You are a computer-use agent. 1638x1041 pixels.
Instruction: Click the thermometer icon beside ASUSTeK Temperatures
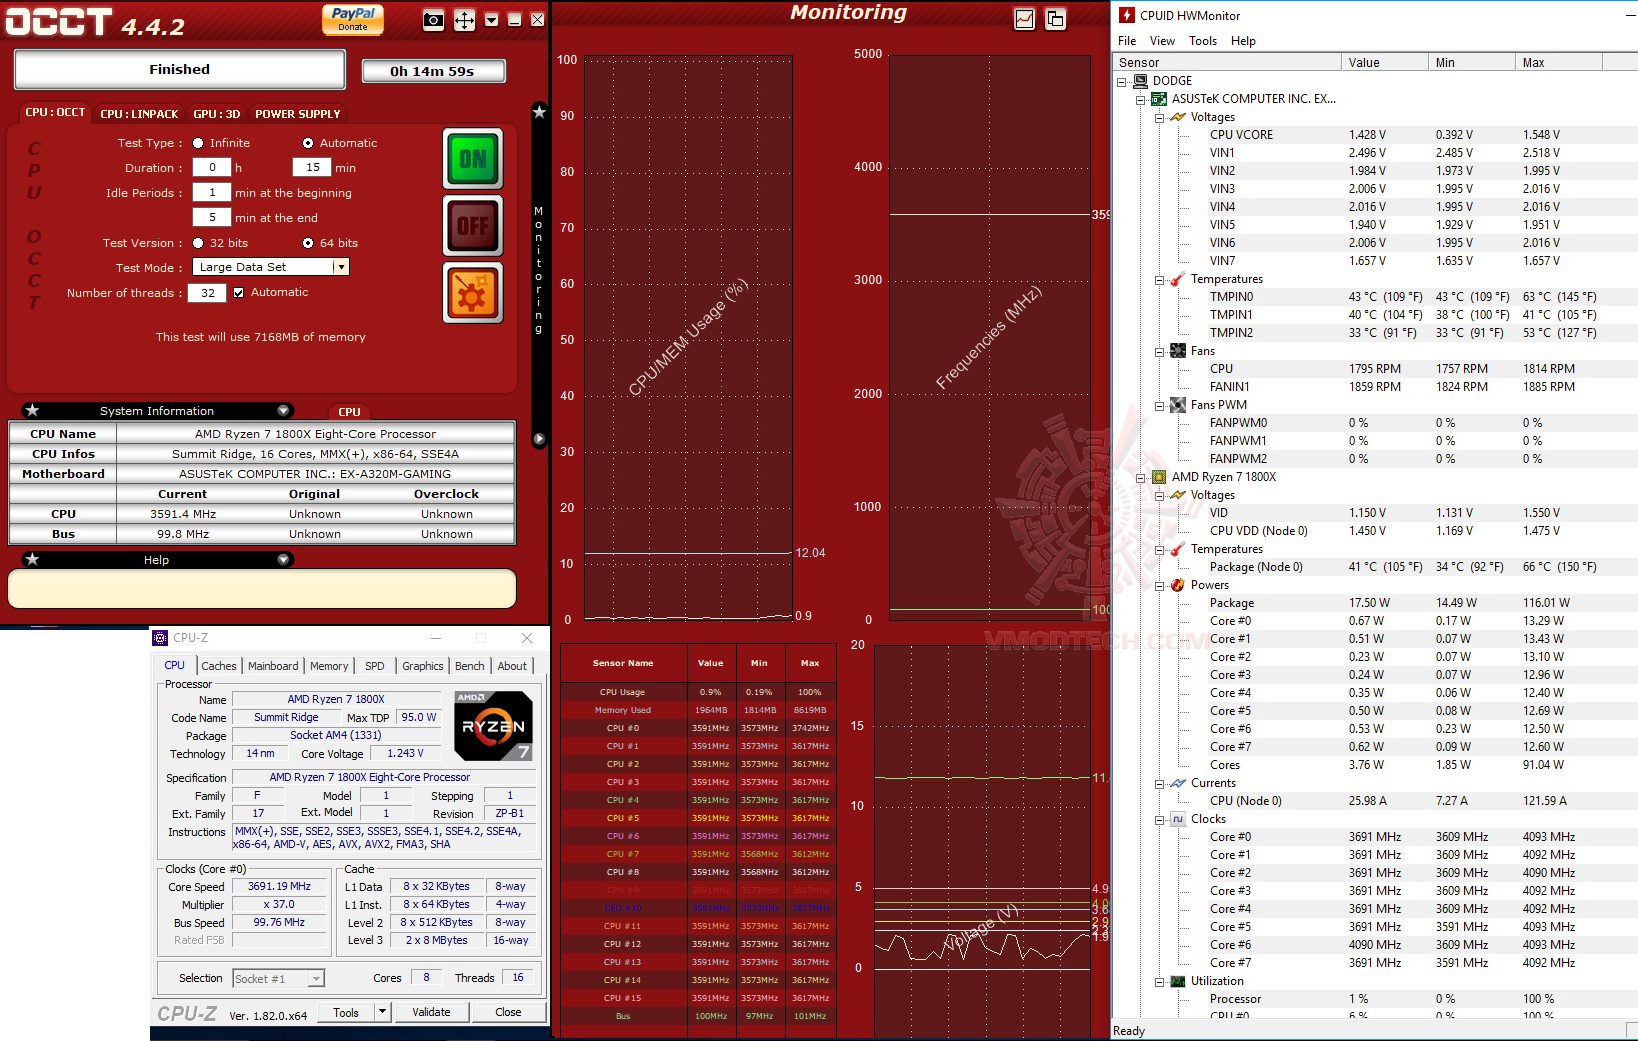click(x=1178, y=279)
